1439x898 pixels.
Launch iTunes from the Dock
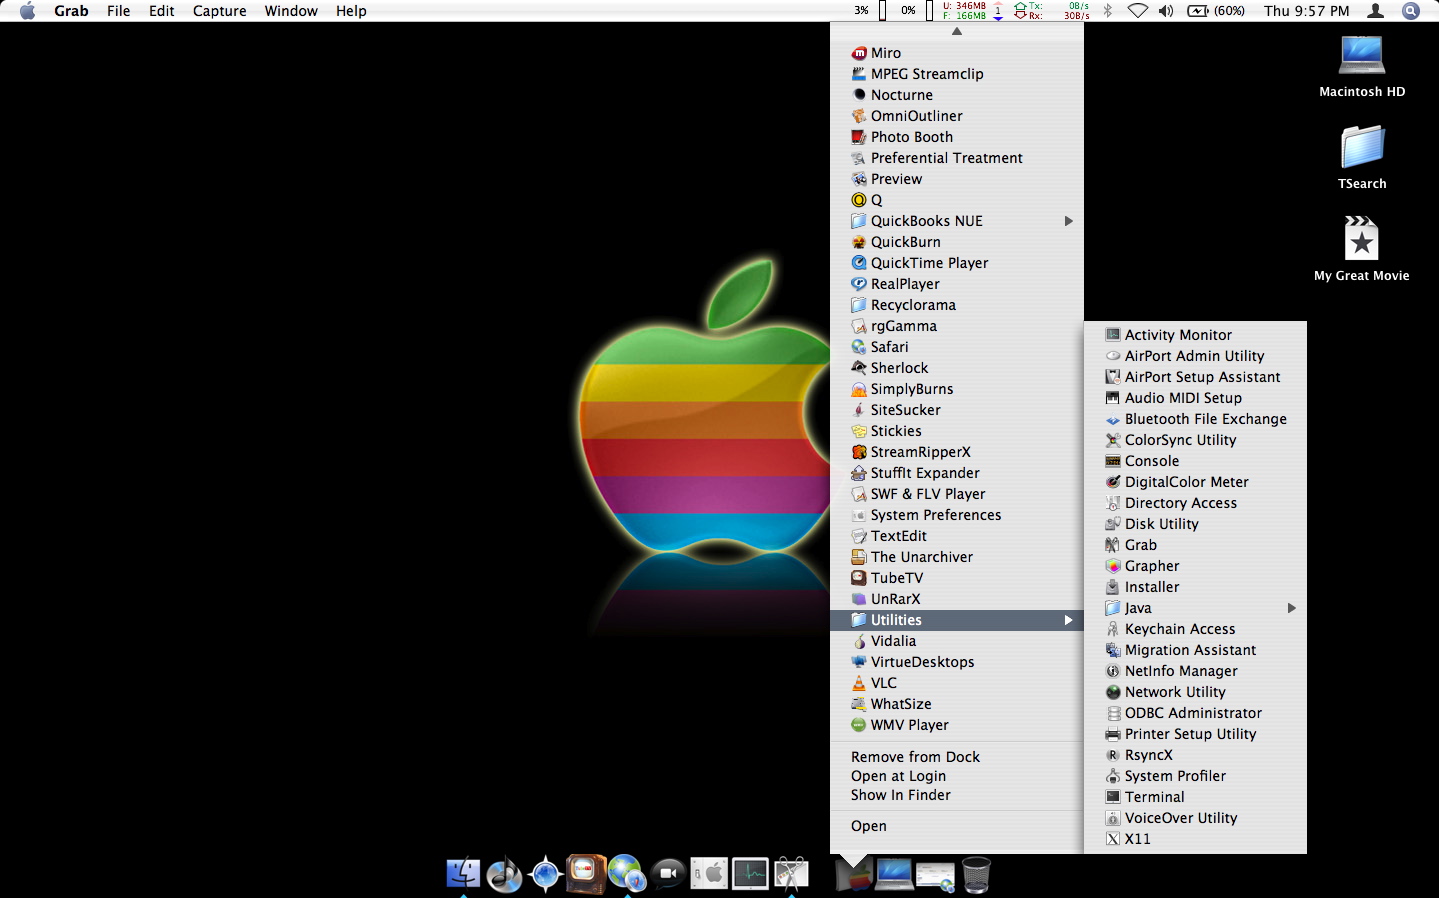pyautogui.click(x=504, y=874)
